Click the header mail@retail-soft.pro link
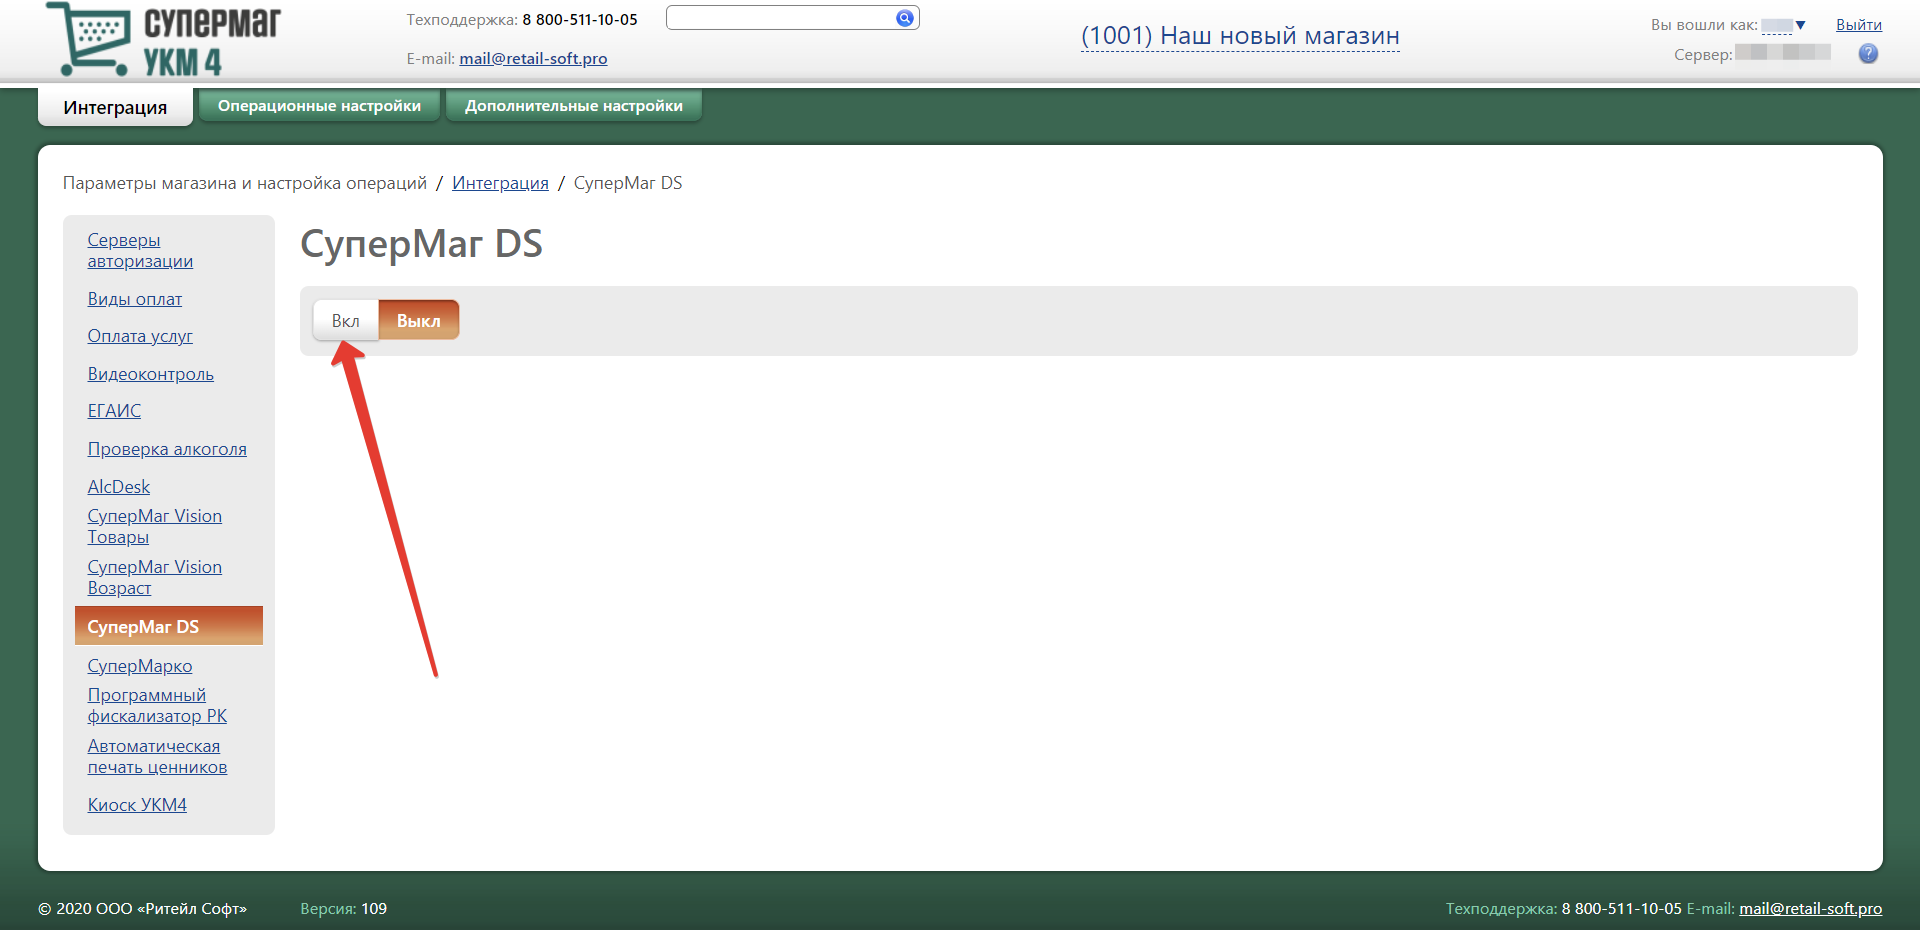 point(533,59)
